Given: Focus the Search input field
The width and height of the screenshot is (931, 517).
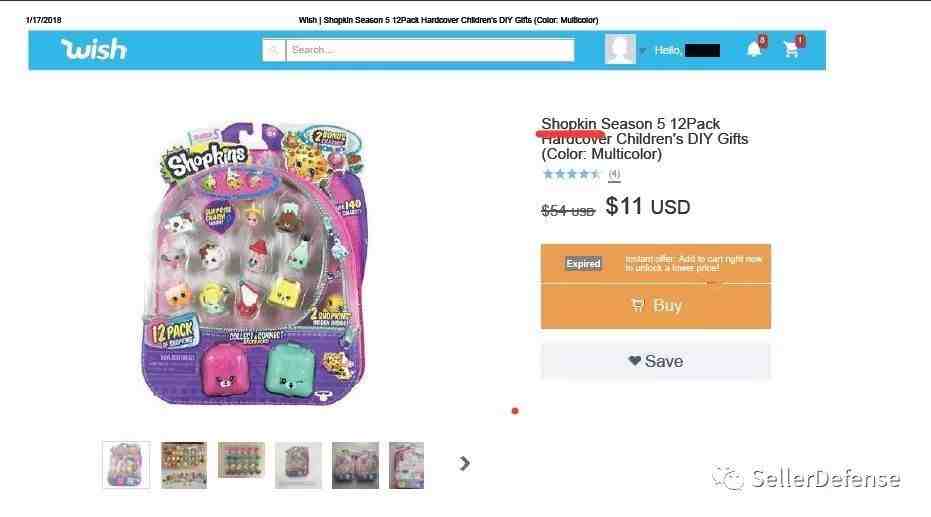Looking at the screenshot, I should [430, 50].
